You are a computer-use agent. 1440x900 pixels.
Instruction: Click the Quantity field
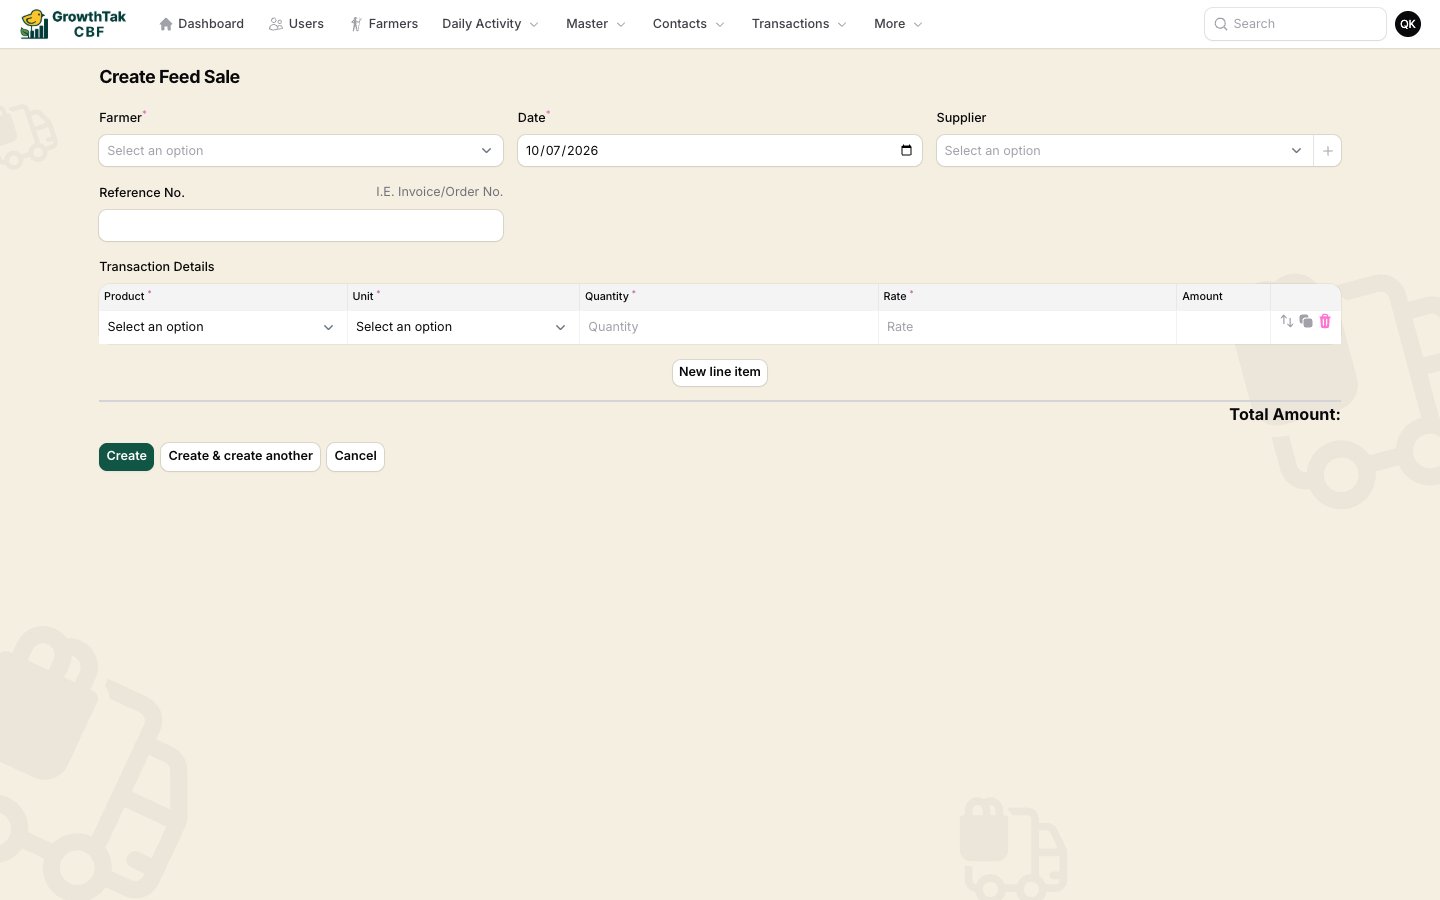click(728, 327)
